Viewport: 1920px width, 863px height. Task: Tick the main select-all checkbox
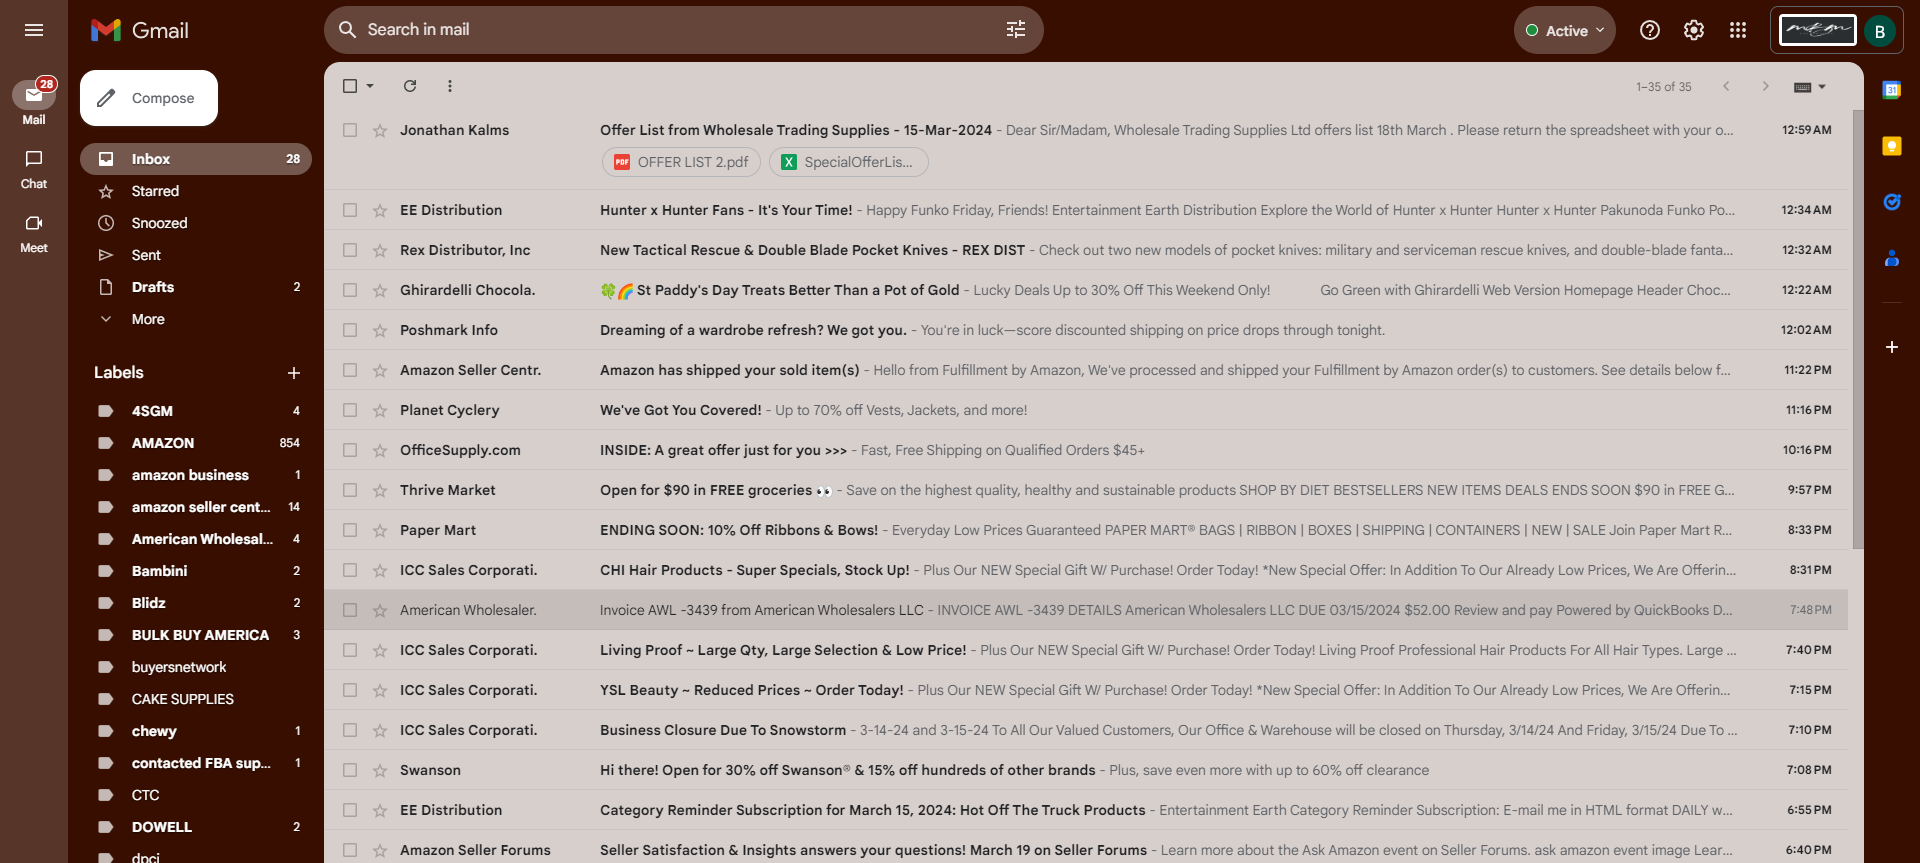click(x=350, y=86)
